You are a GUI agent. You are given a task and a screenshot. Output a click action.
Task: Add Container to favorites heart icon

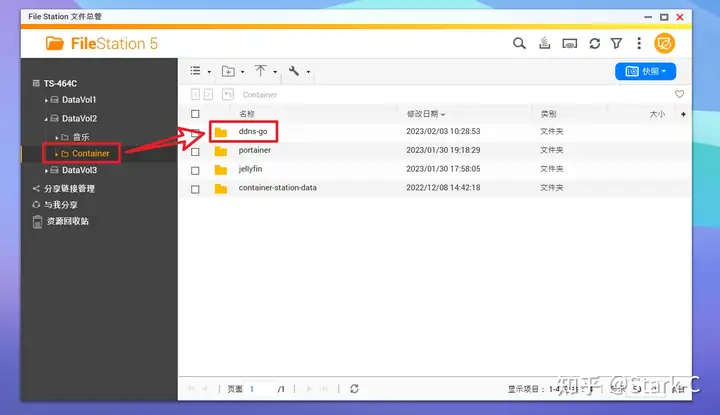[679, 94]
